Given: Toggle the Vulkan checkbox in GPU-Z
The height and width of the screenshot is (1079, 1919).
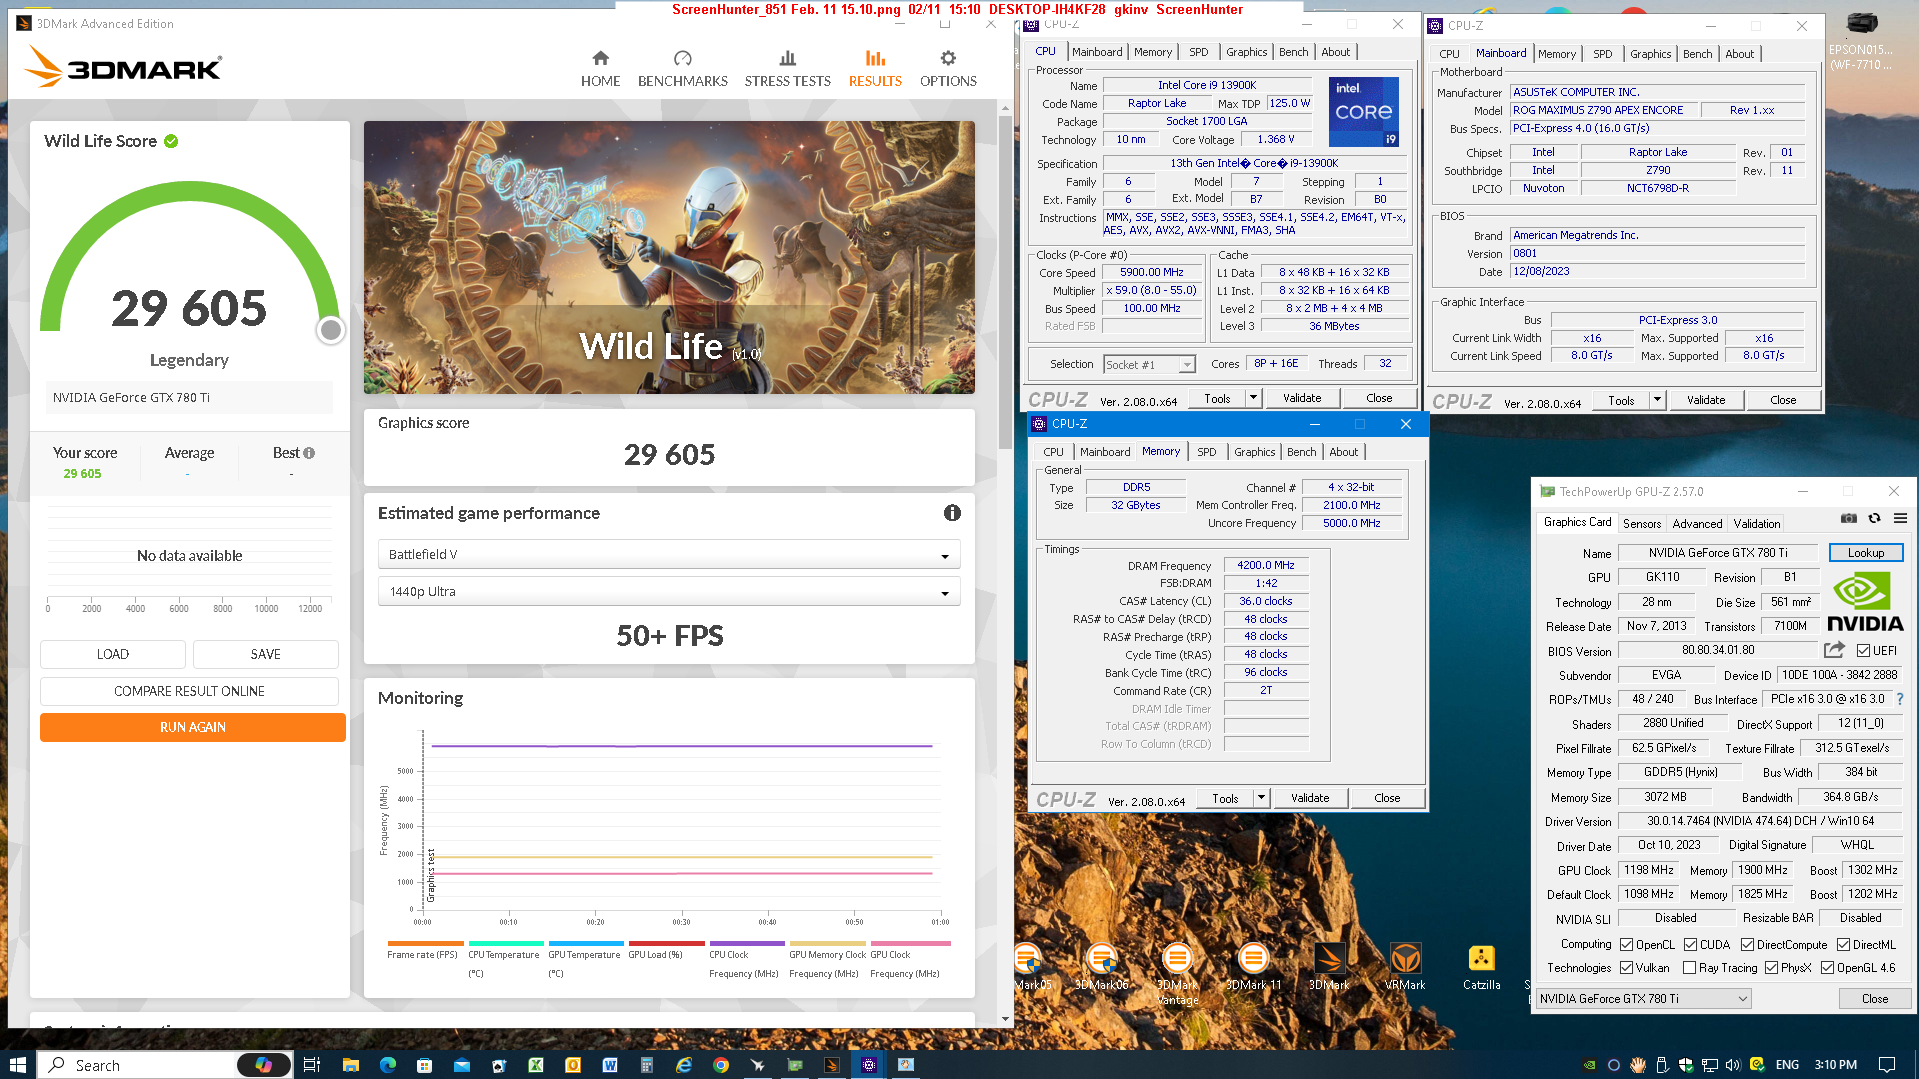Looking at the screenshot, I should click(1627, 968).
